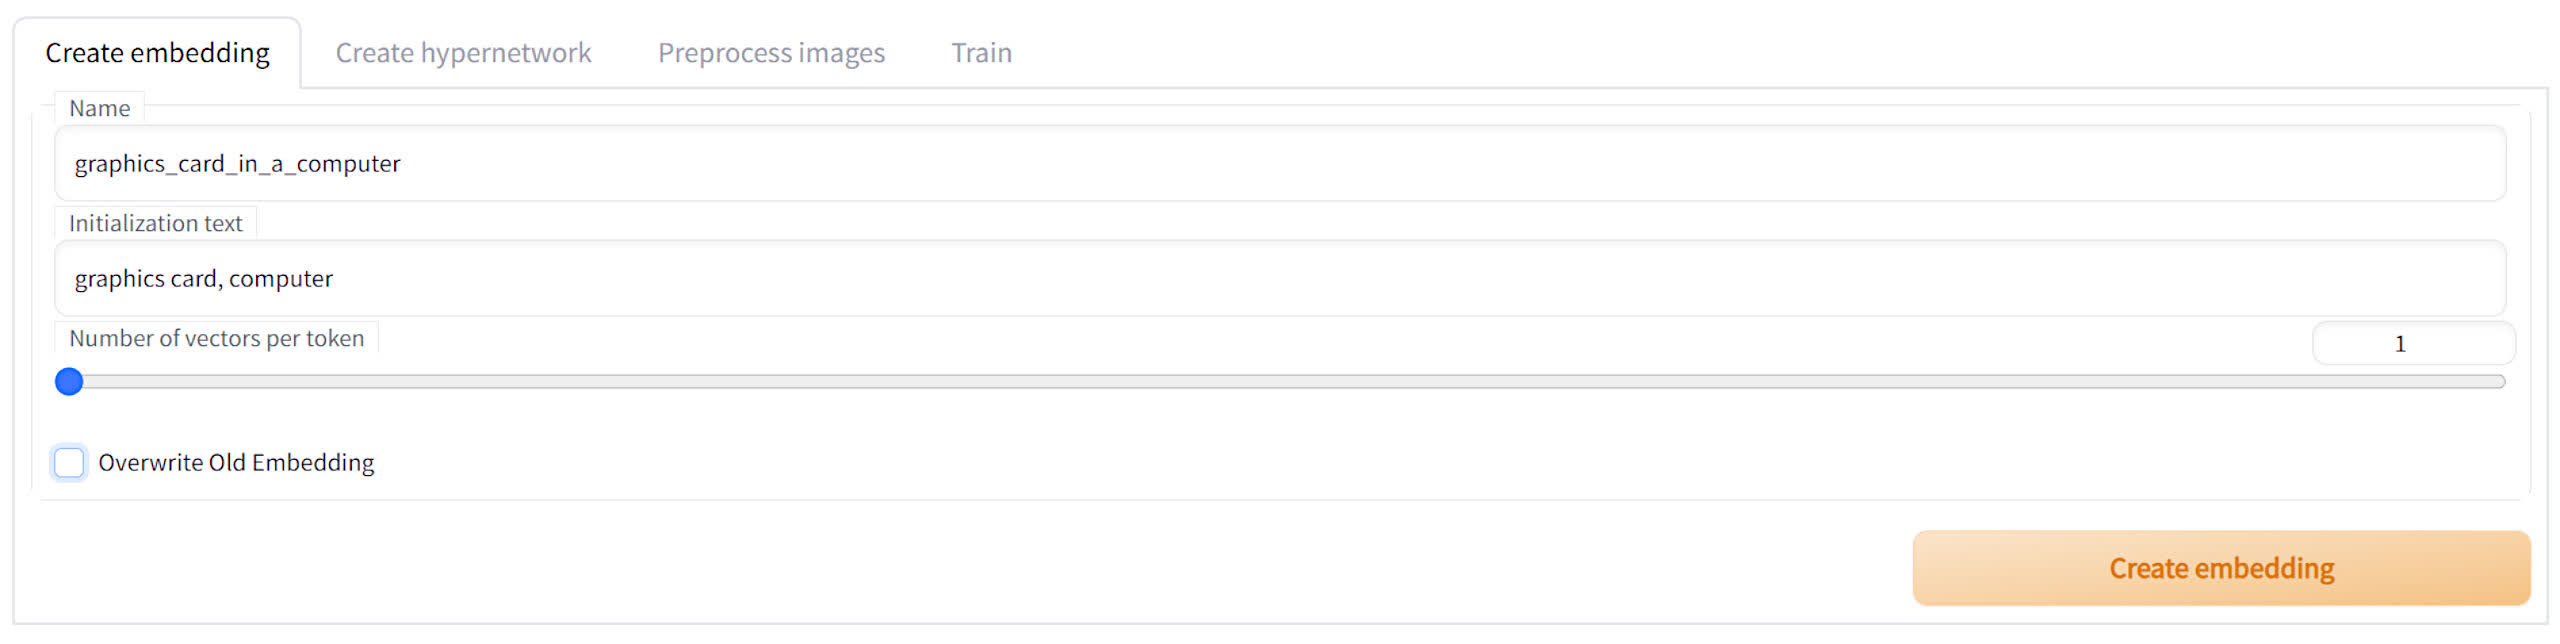Focus the Name input field
The height and width of the screenshot is (644, 2560).
click(1280, 163)
